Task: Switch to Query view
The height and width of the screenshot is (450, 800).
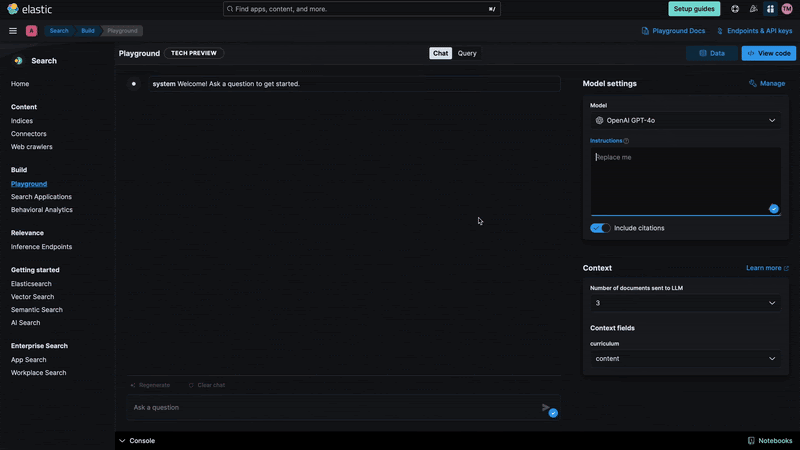Action: click(467, 53)
